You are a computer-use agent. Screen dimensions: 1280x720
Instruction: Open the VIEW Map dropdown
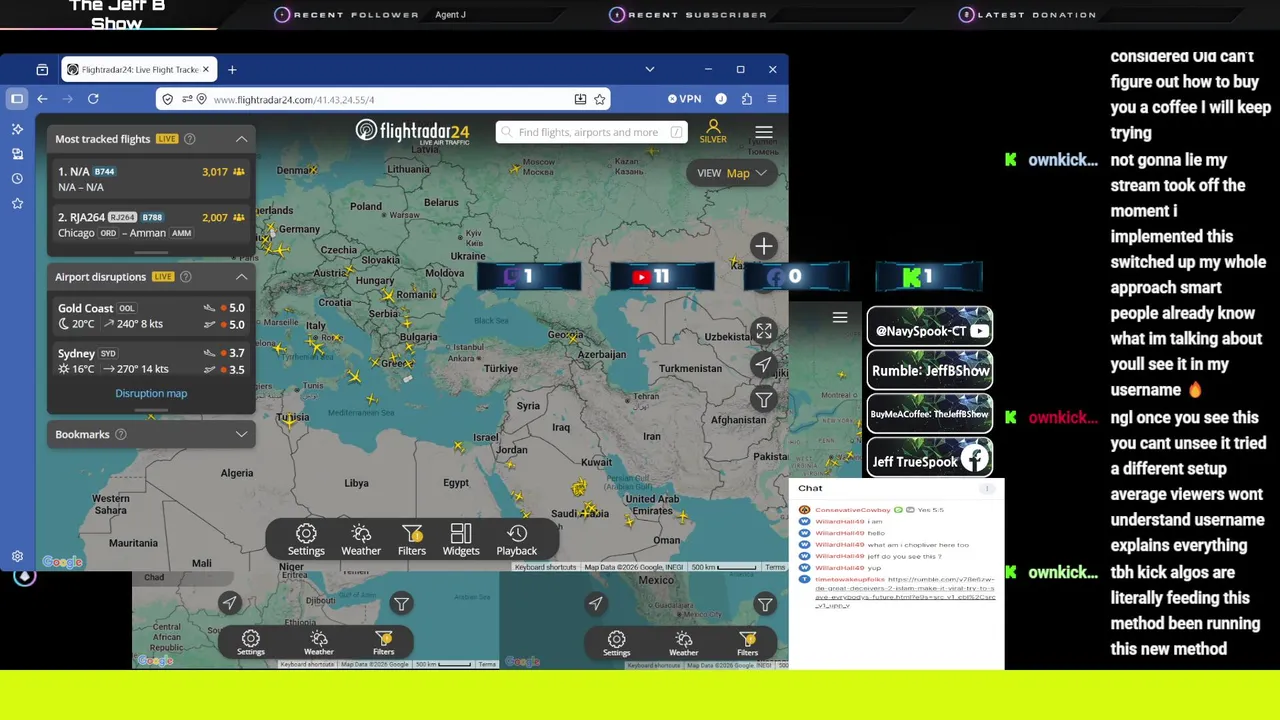(x=732, y=173)
